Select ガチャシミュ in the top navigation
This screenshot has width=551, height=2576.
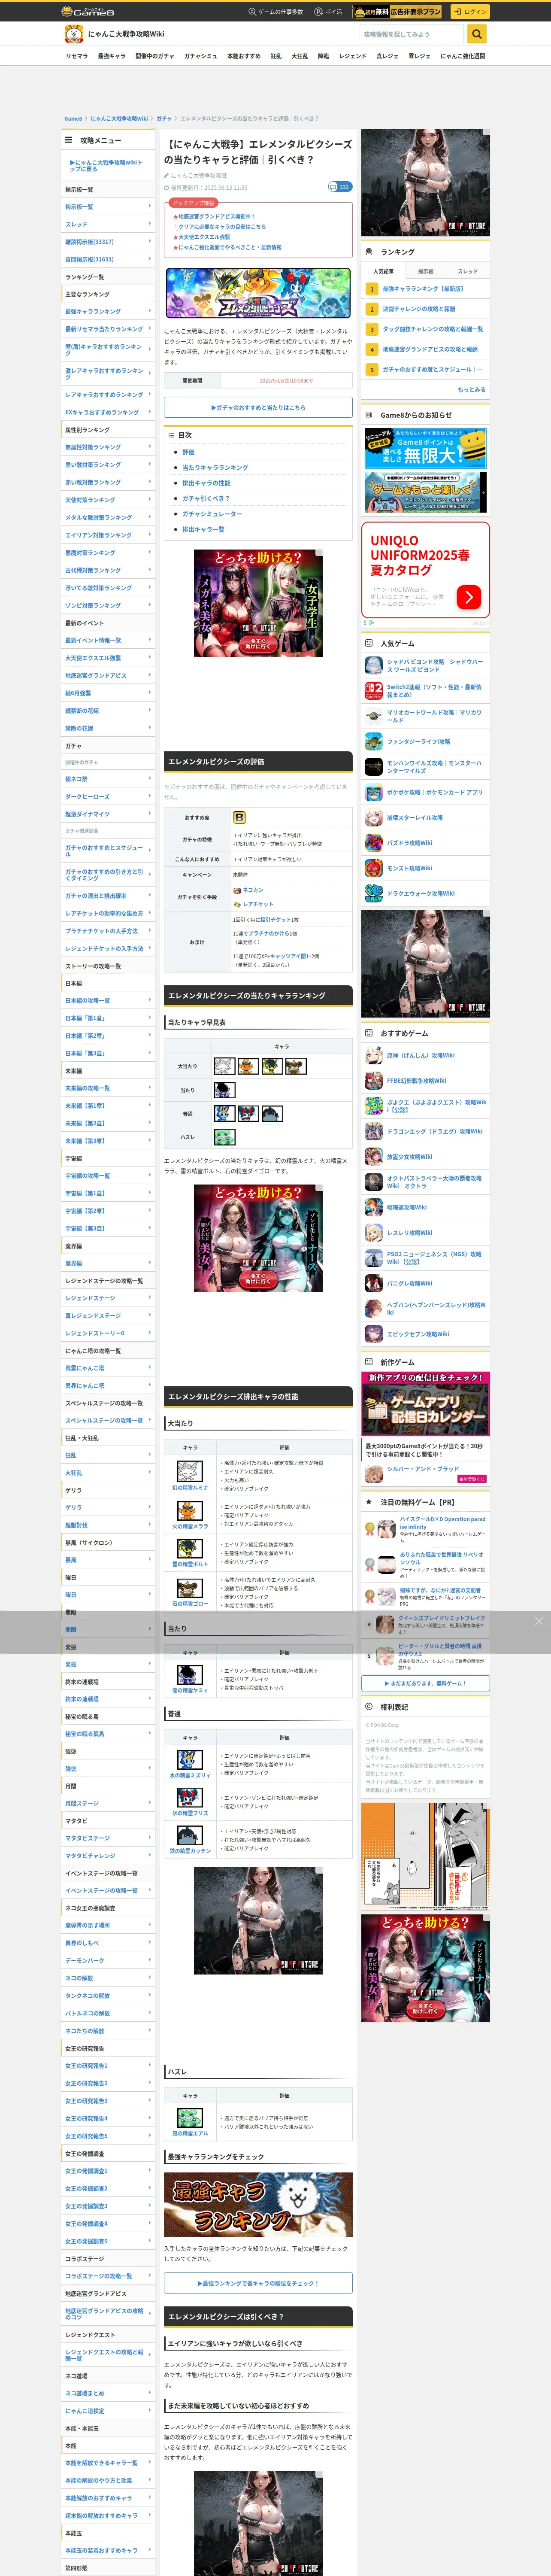(200, 56)
